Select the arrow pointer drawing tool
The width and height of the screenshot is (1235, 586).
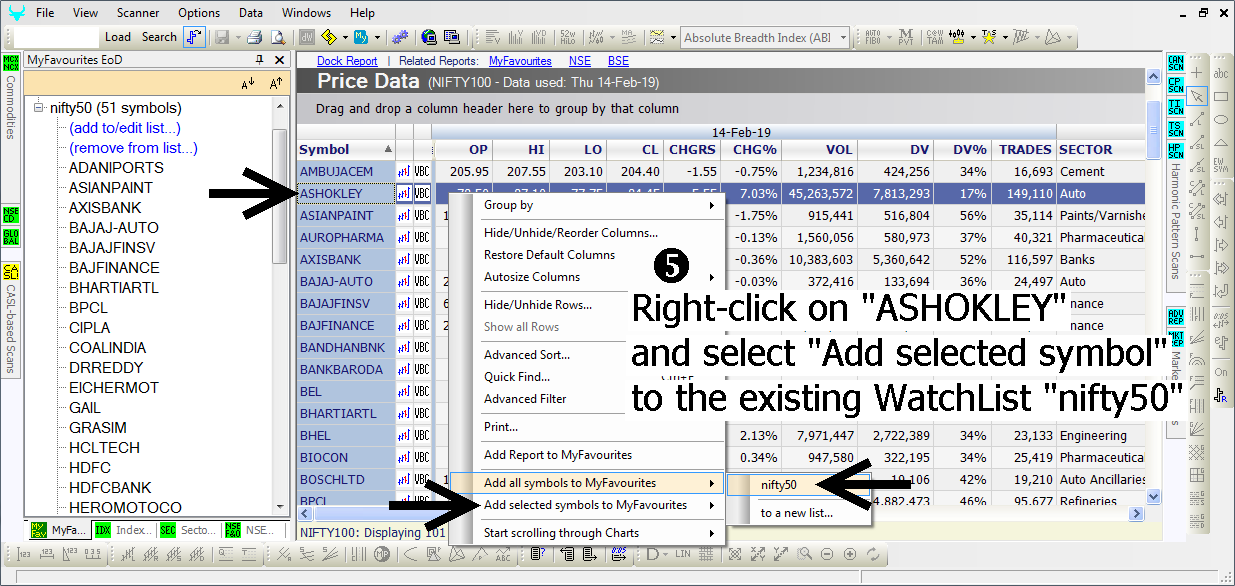(x=1198, y=96)
